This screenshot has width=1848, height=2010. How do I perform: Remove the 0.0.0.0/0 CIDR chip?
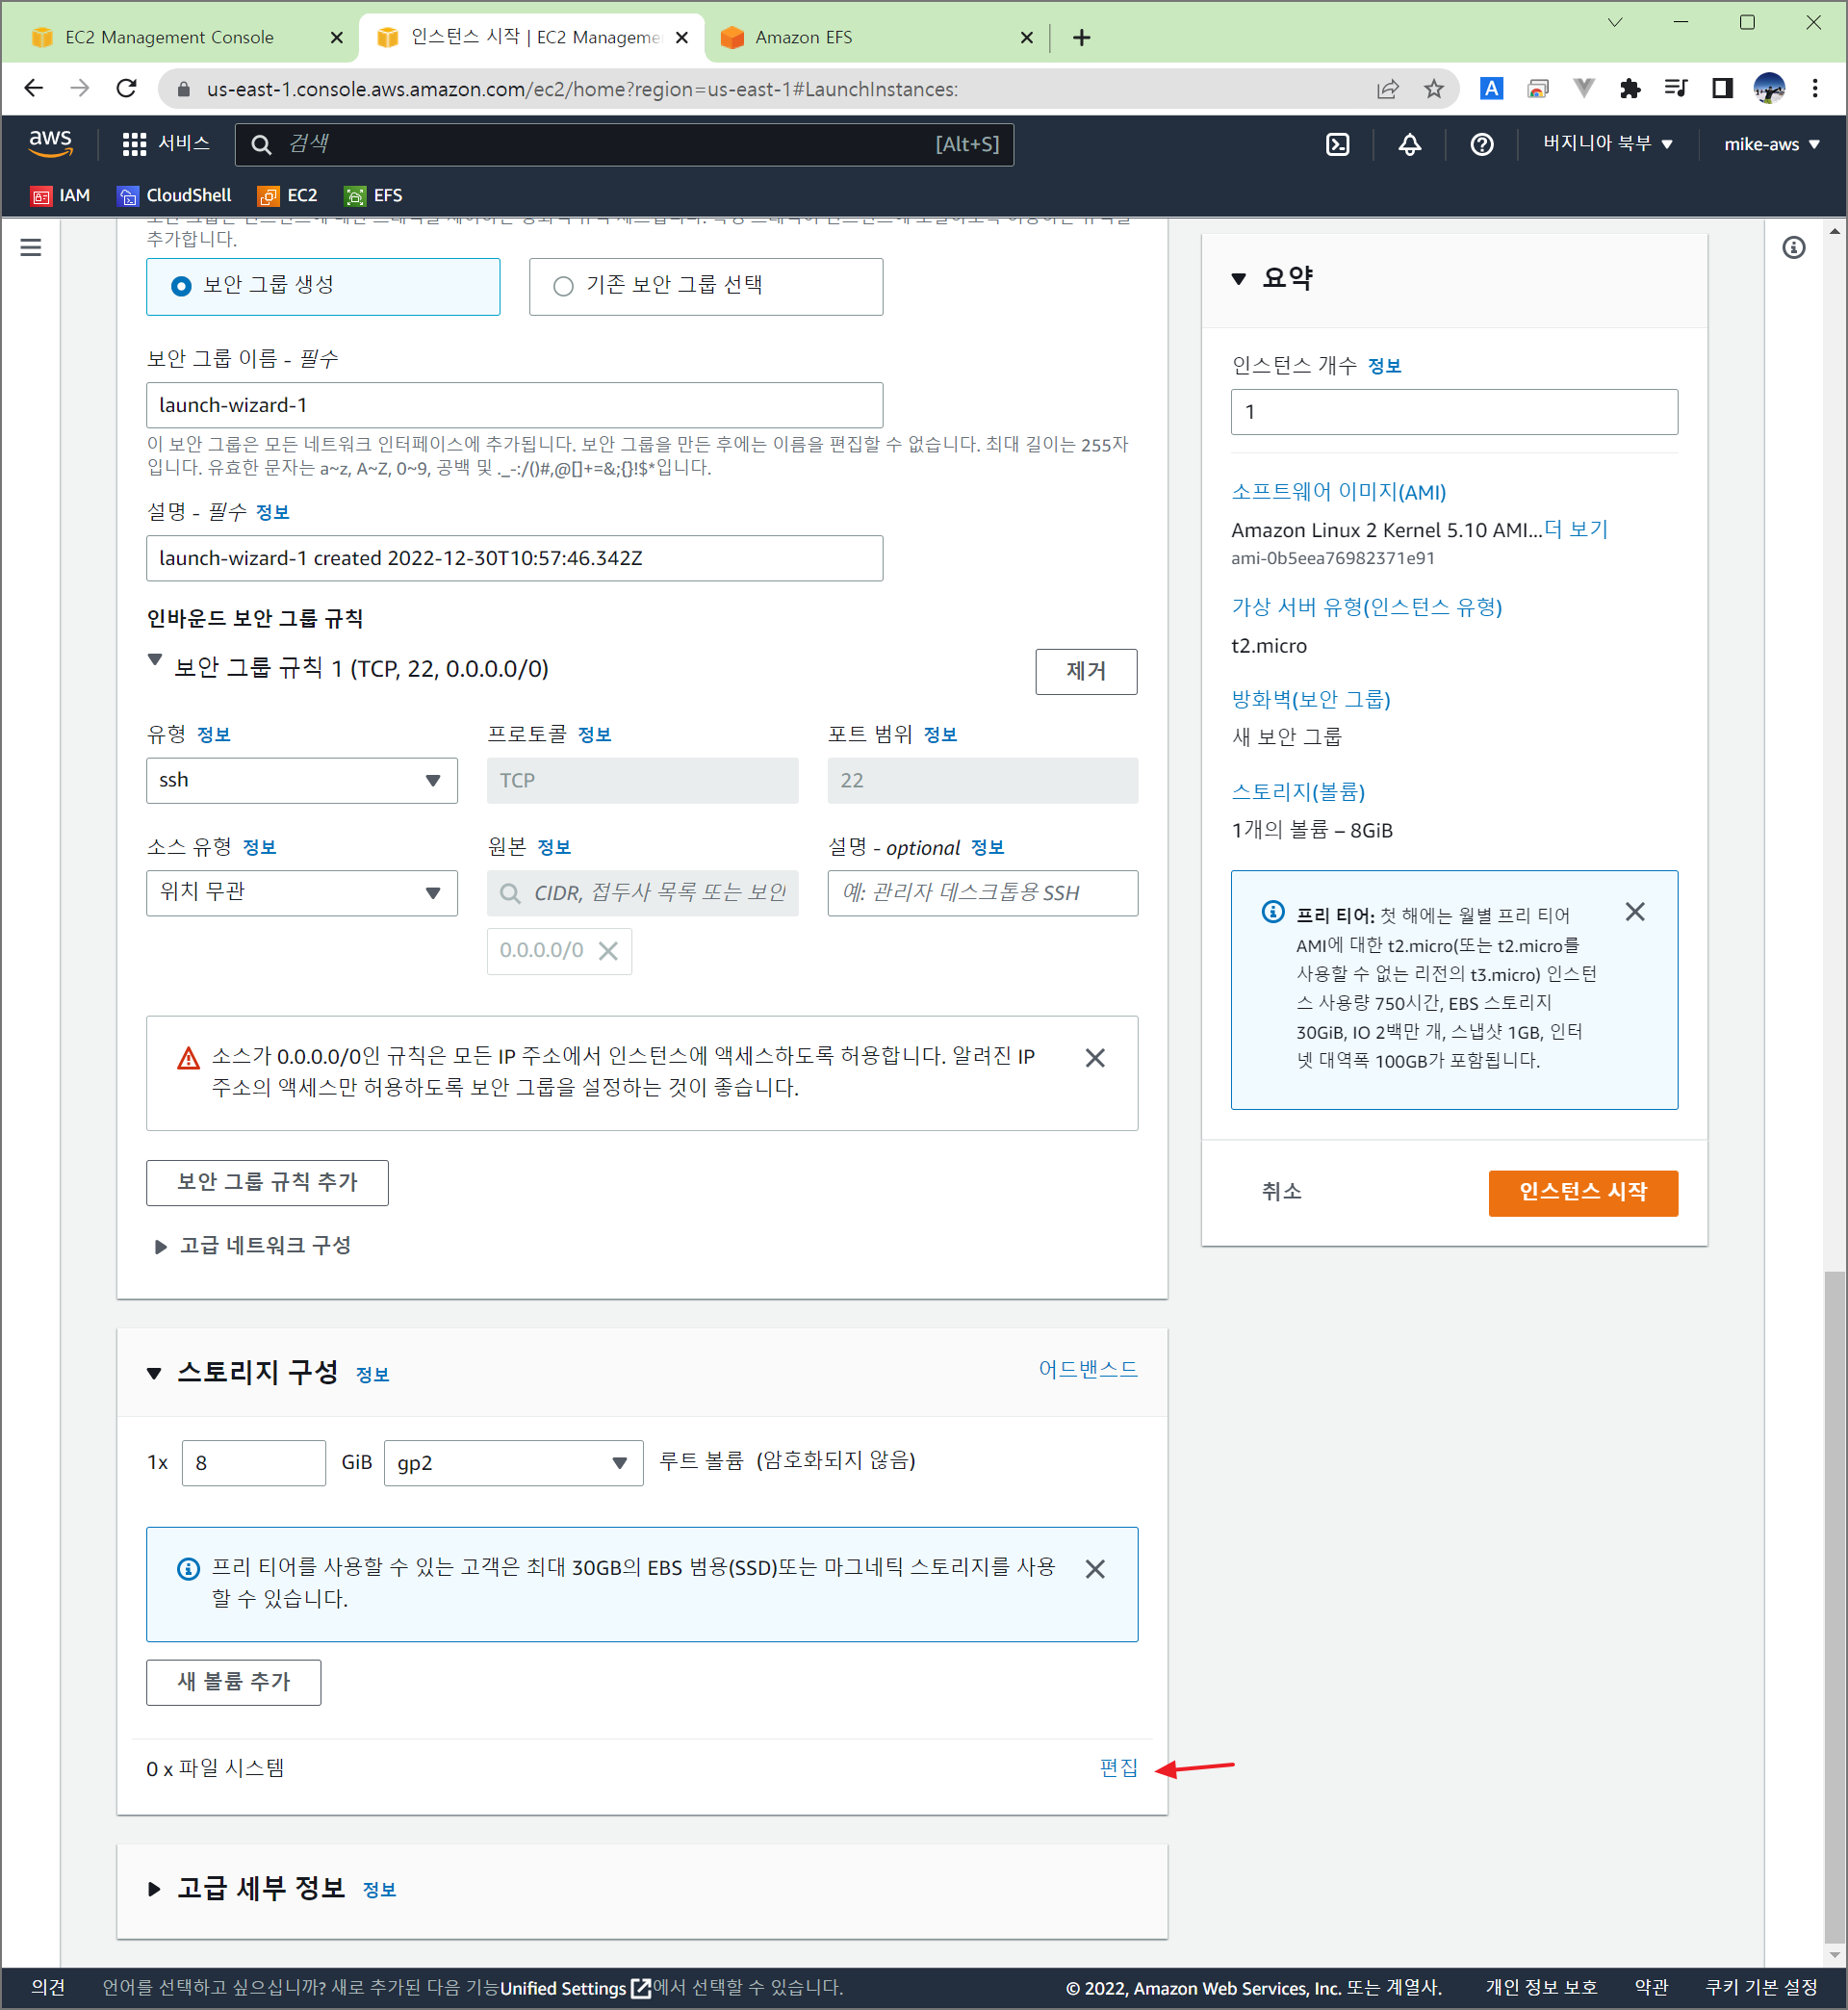point(608,950)
